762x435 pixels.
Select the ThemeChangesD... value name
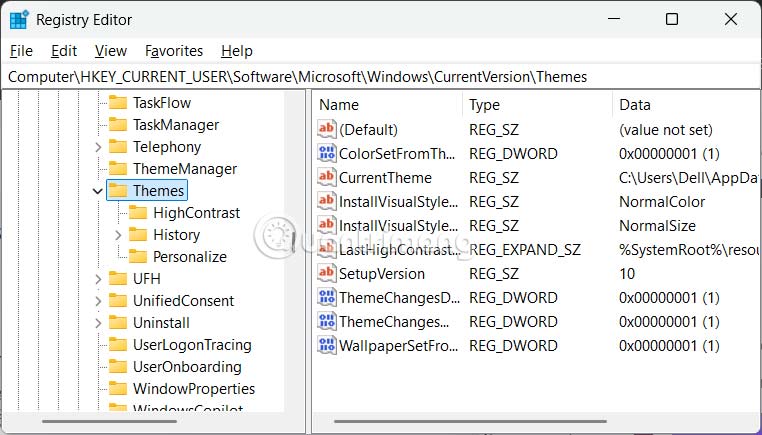[399, 297]
